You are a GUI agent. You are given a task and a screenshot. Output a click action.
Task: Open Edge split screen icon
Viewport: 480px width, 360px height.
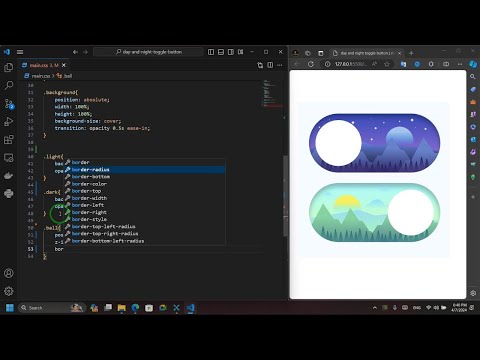tap(446, 64)
